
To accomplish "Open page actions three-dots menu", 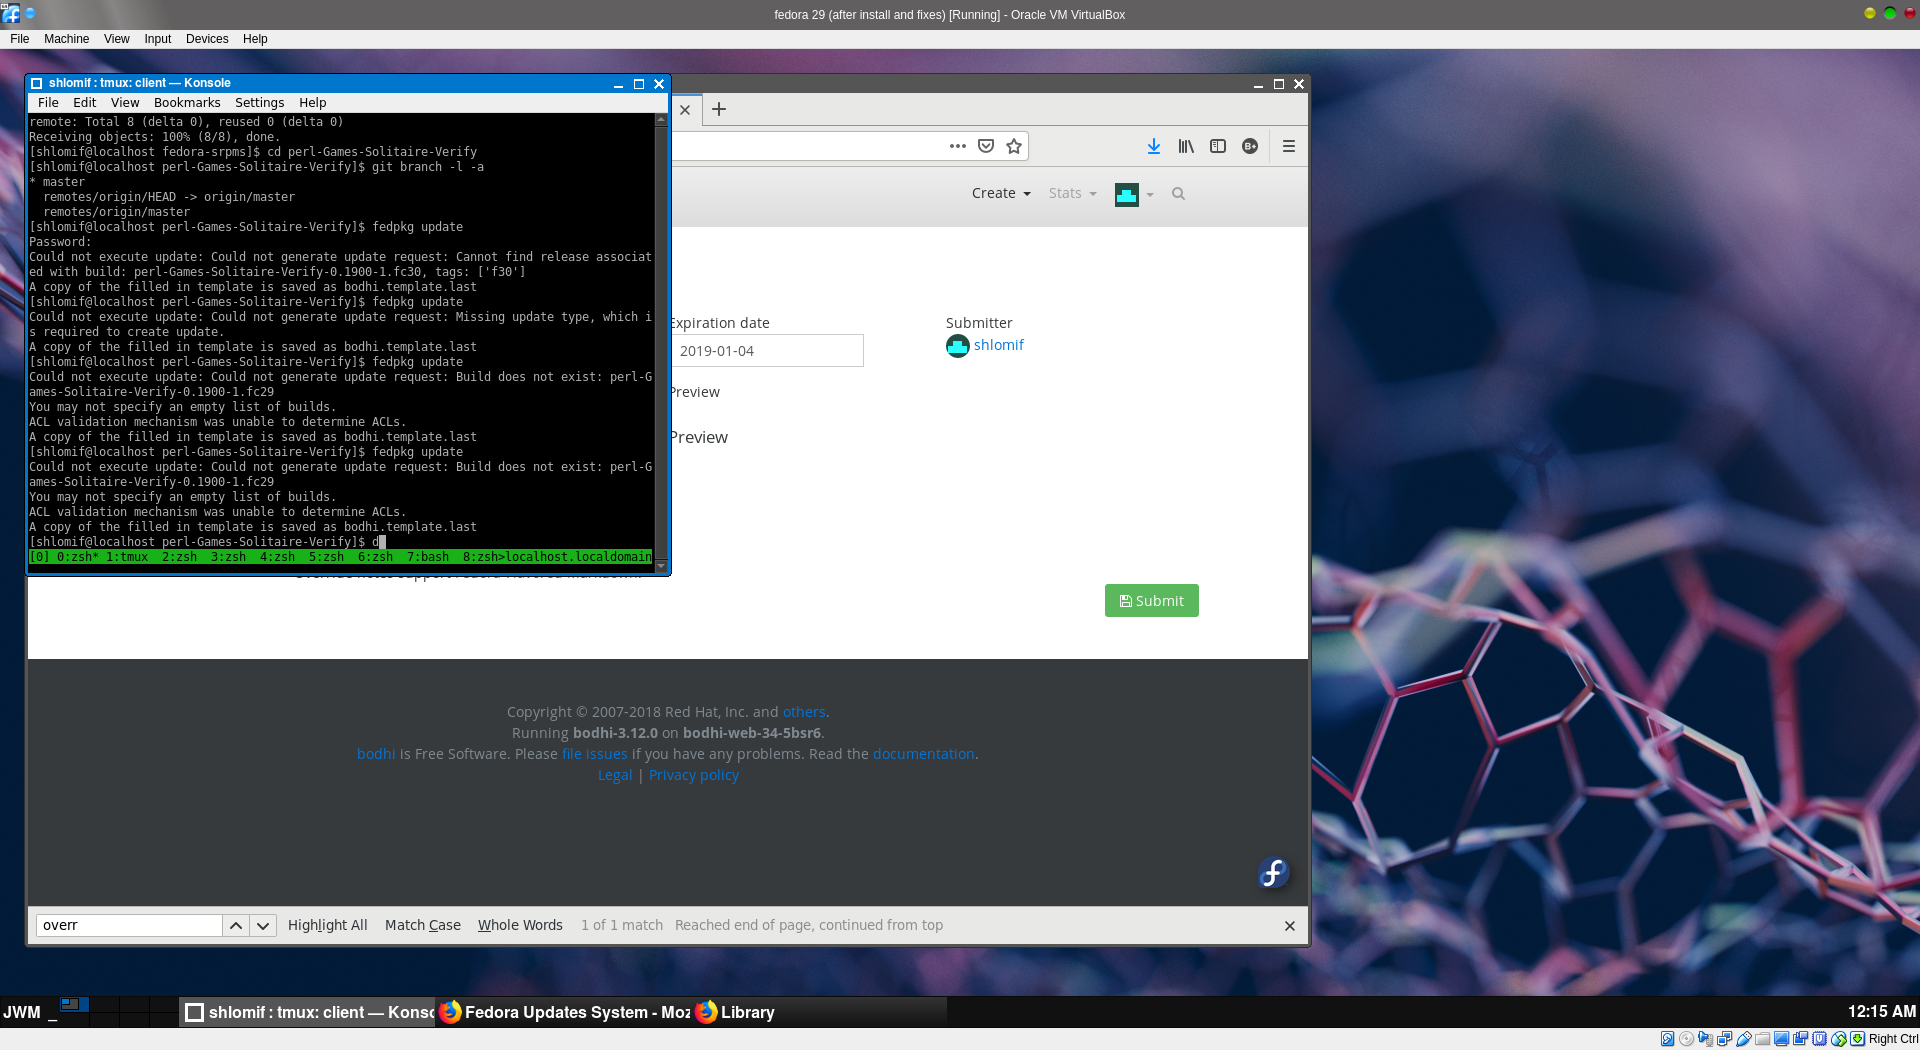I will point(958,146).
